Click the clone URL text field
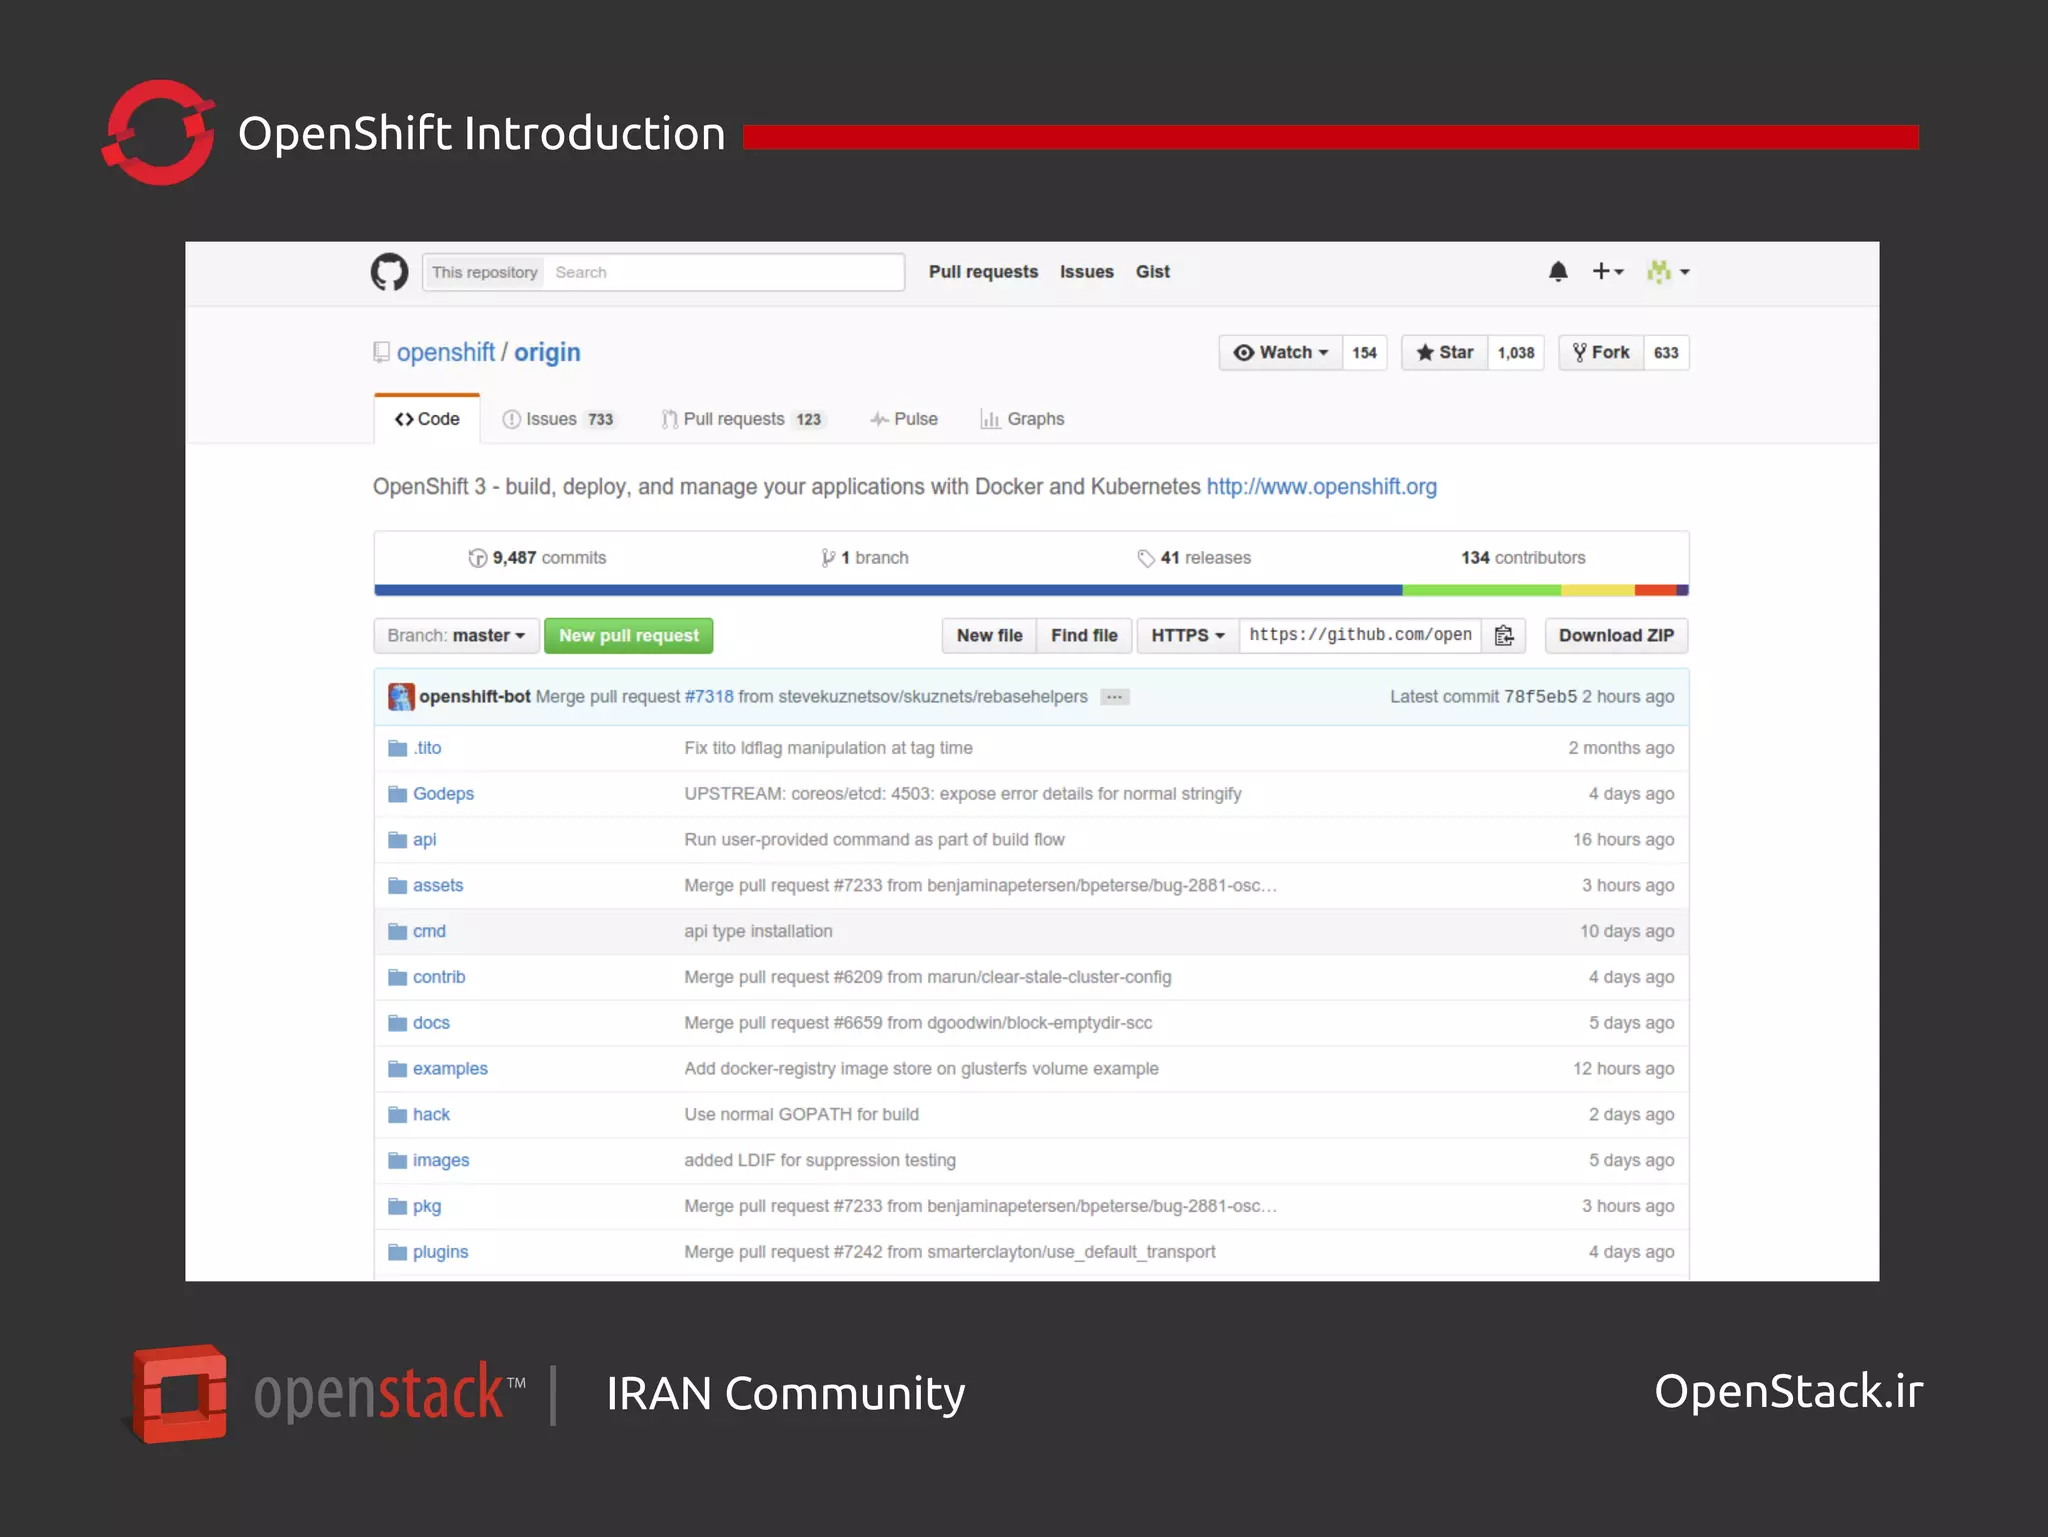Viewport: 2048px width, 1537px height. click(x=1360, y=636)
